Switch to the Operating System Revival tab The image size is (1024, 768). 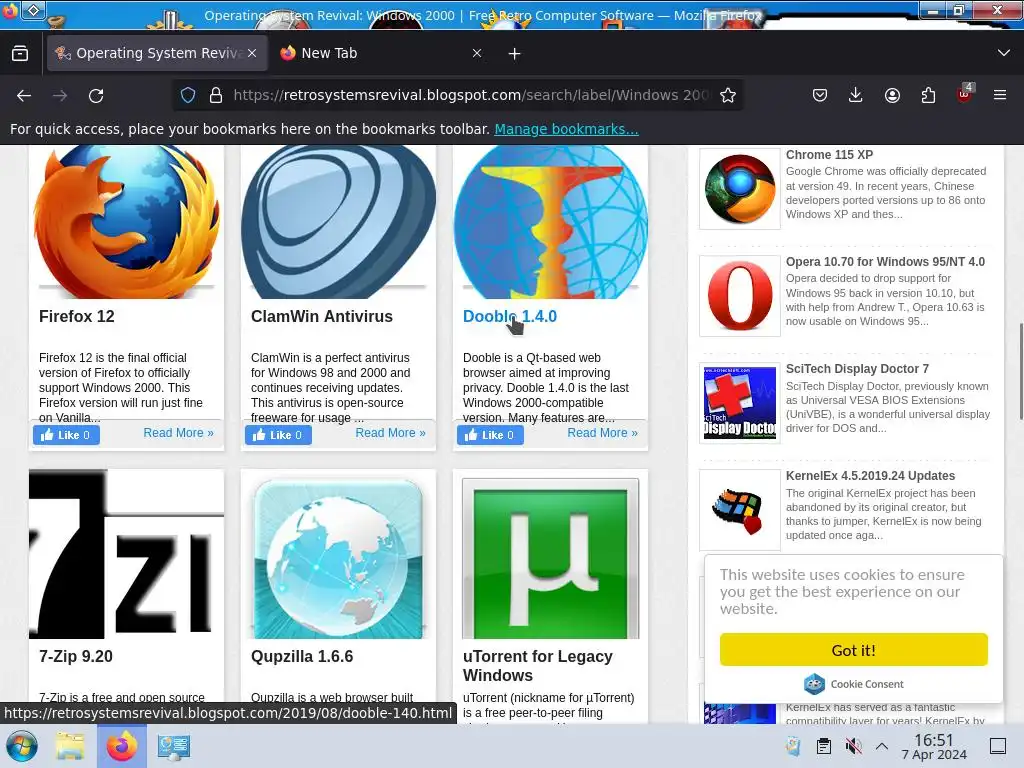click(157, 53)
